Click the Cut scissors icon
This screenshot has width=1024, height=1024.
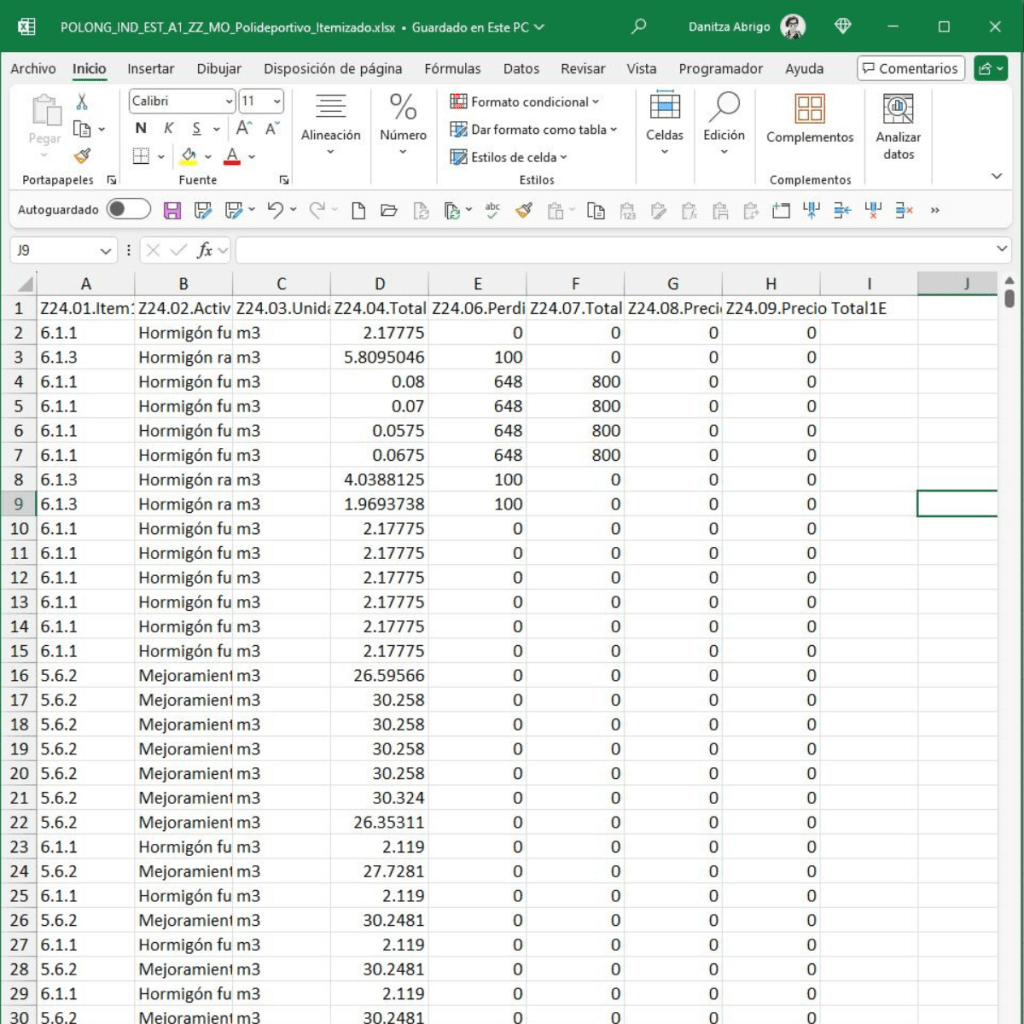pyautogui.click(x=82, y=102)
